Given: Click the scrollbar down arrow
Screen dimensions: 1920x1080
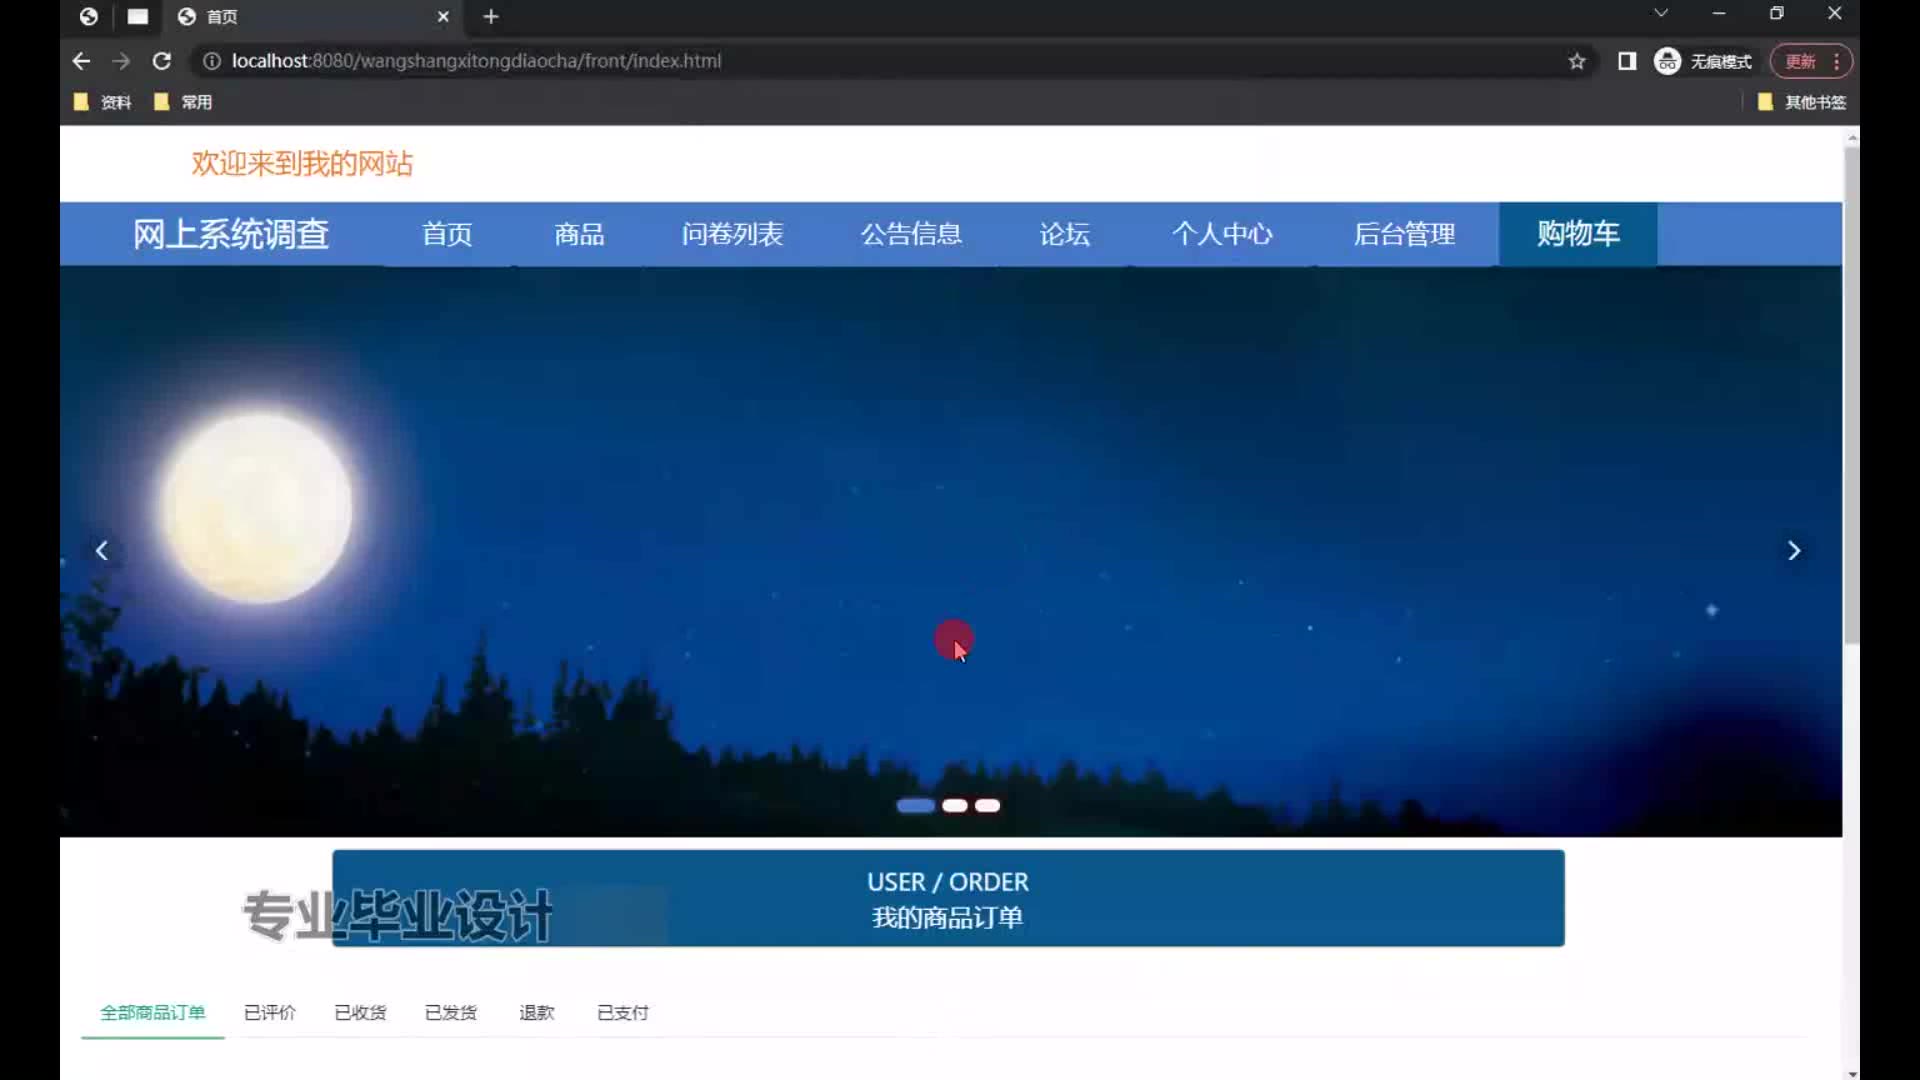Looking at the screenshot, I should pyautogui.click(x=1852, y=1073).
